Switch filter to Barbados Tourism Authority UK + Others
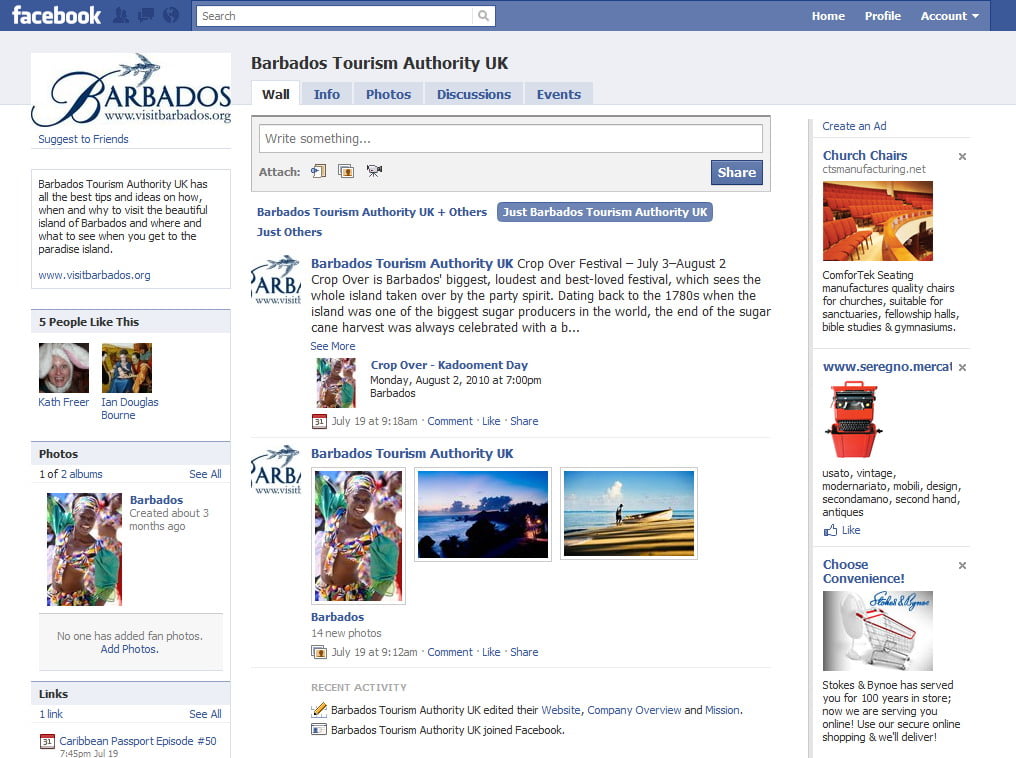The width and height of the screenshot is (1016, 758). click(371, 212)
